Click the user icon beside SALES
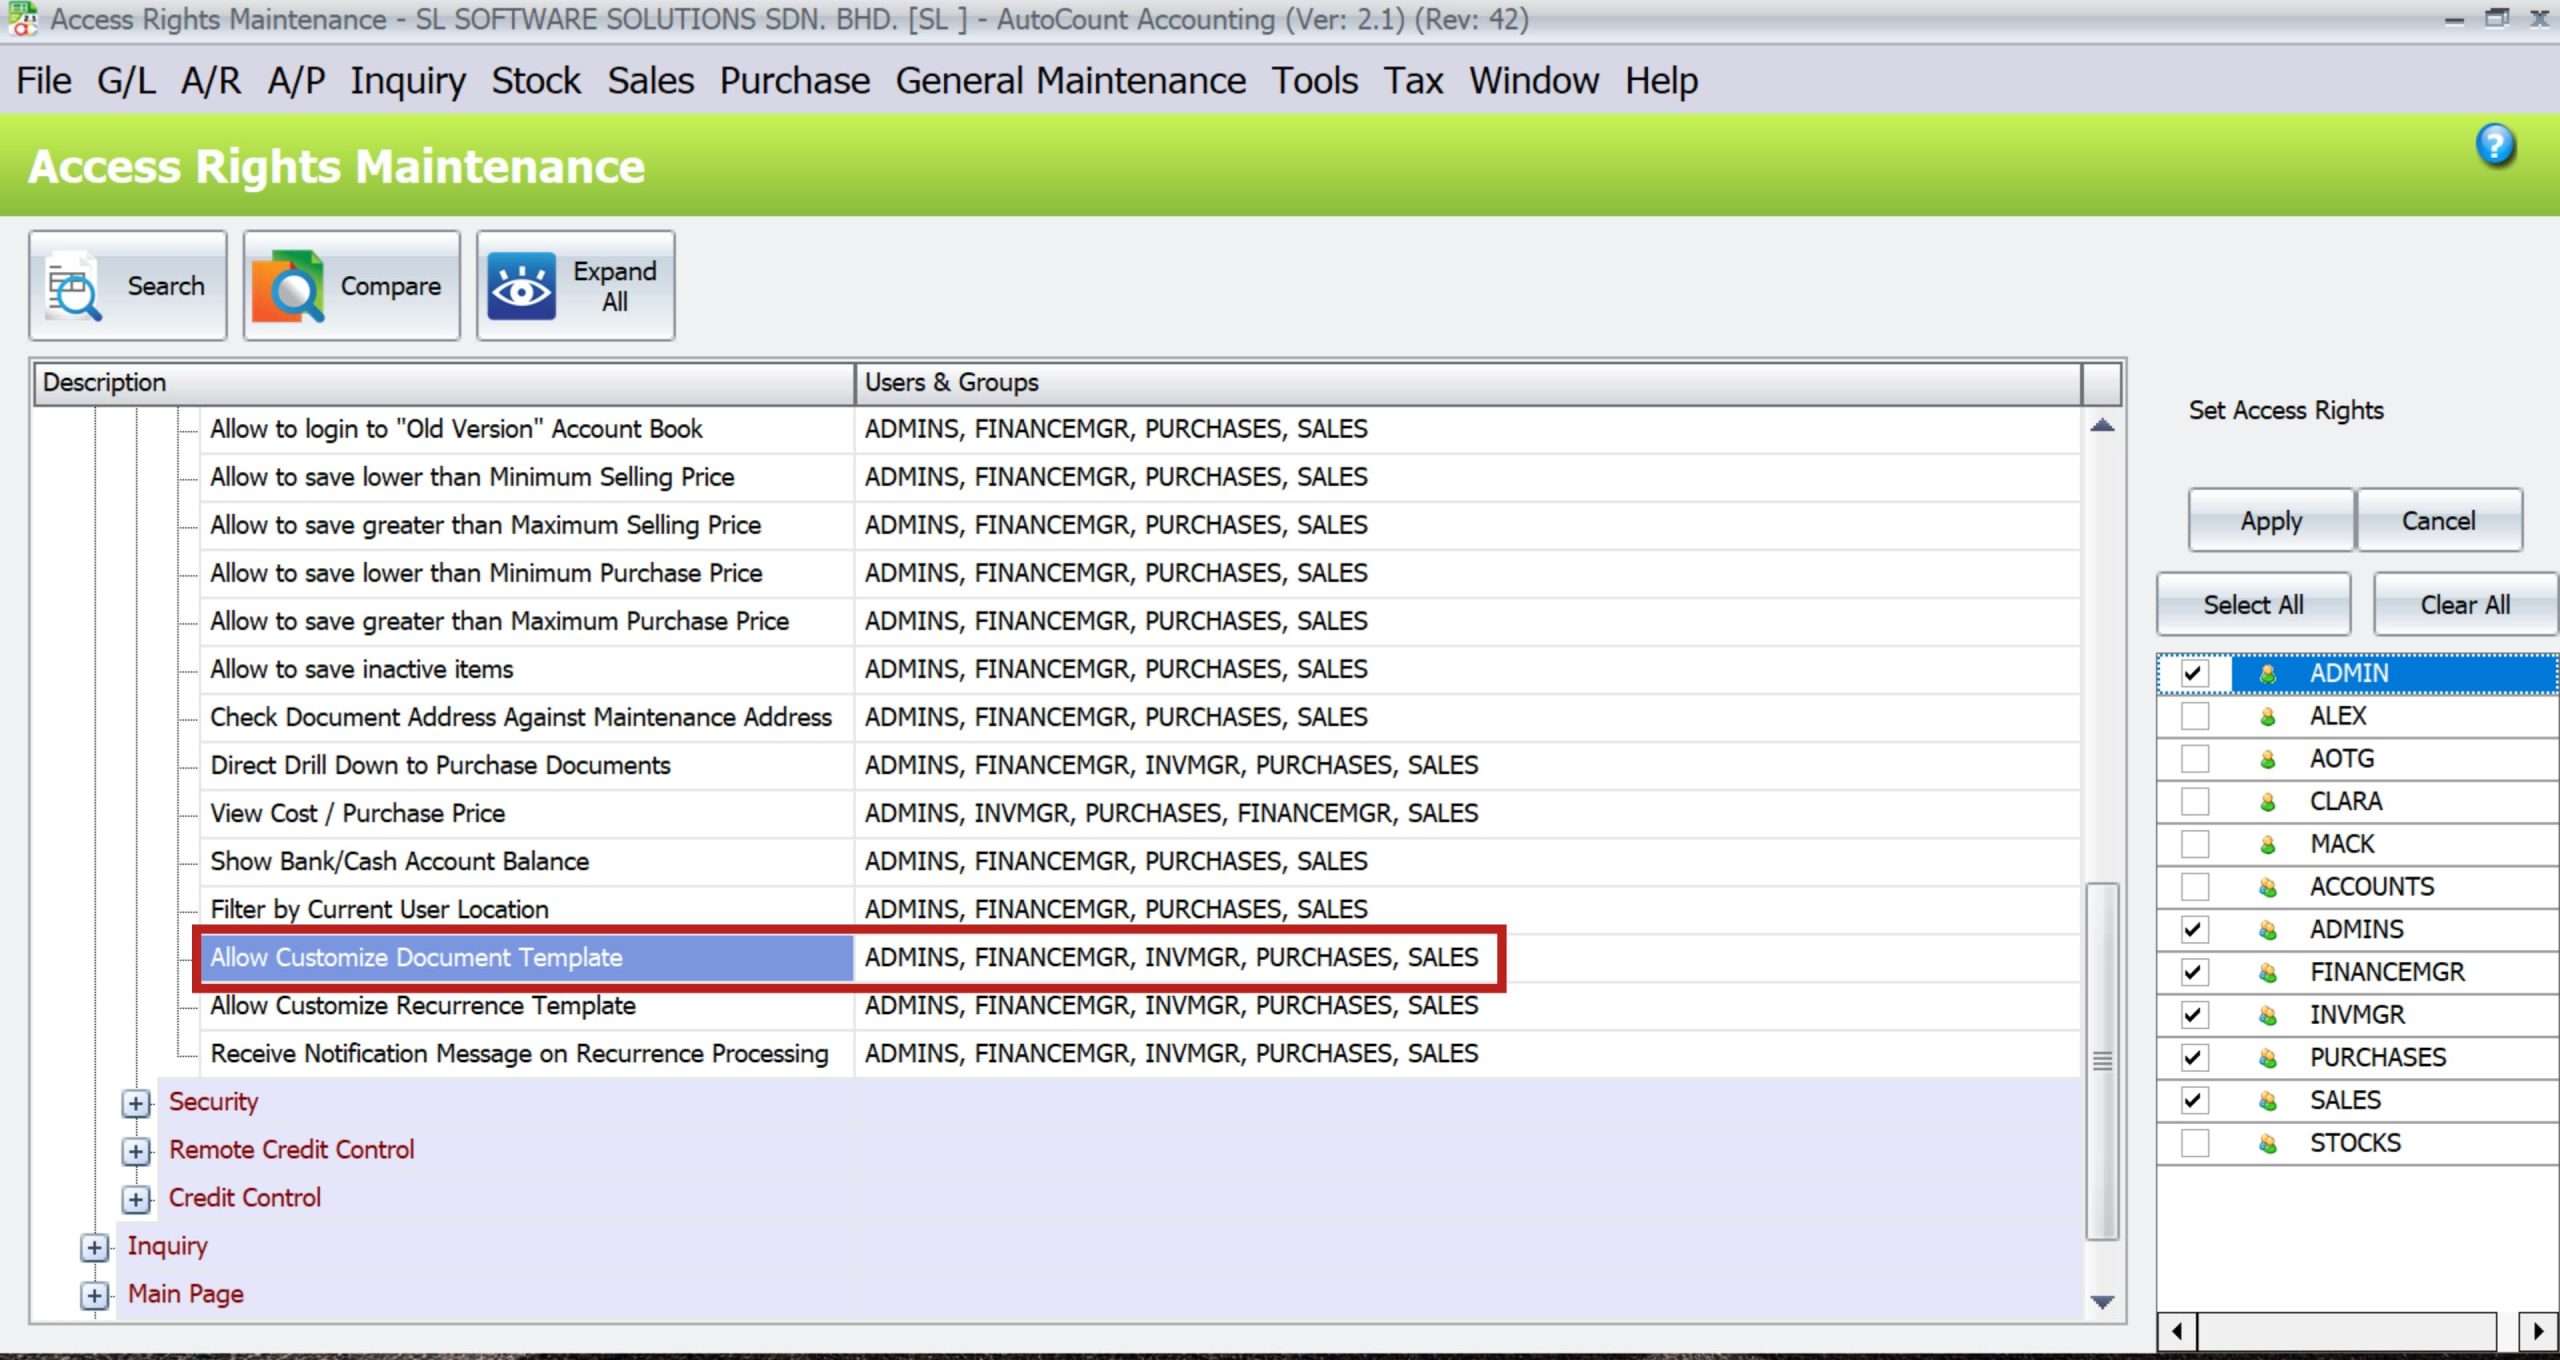 (2268, 1099)
